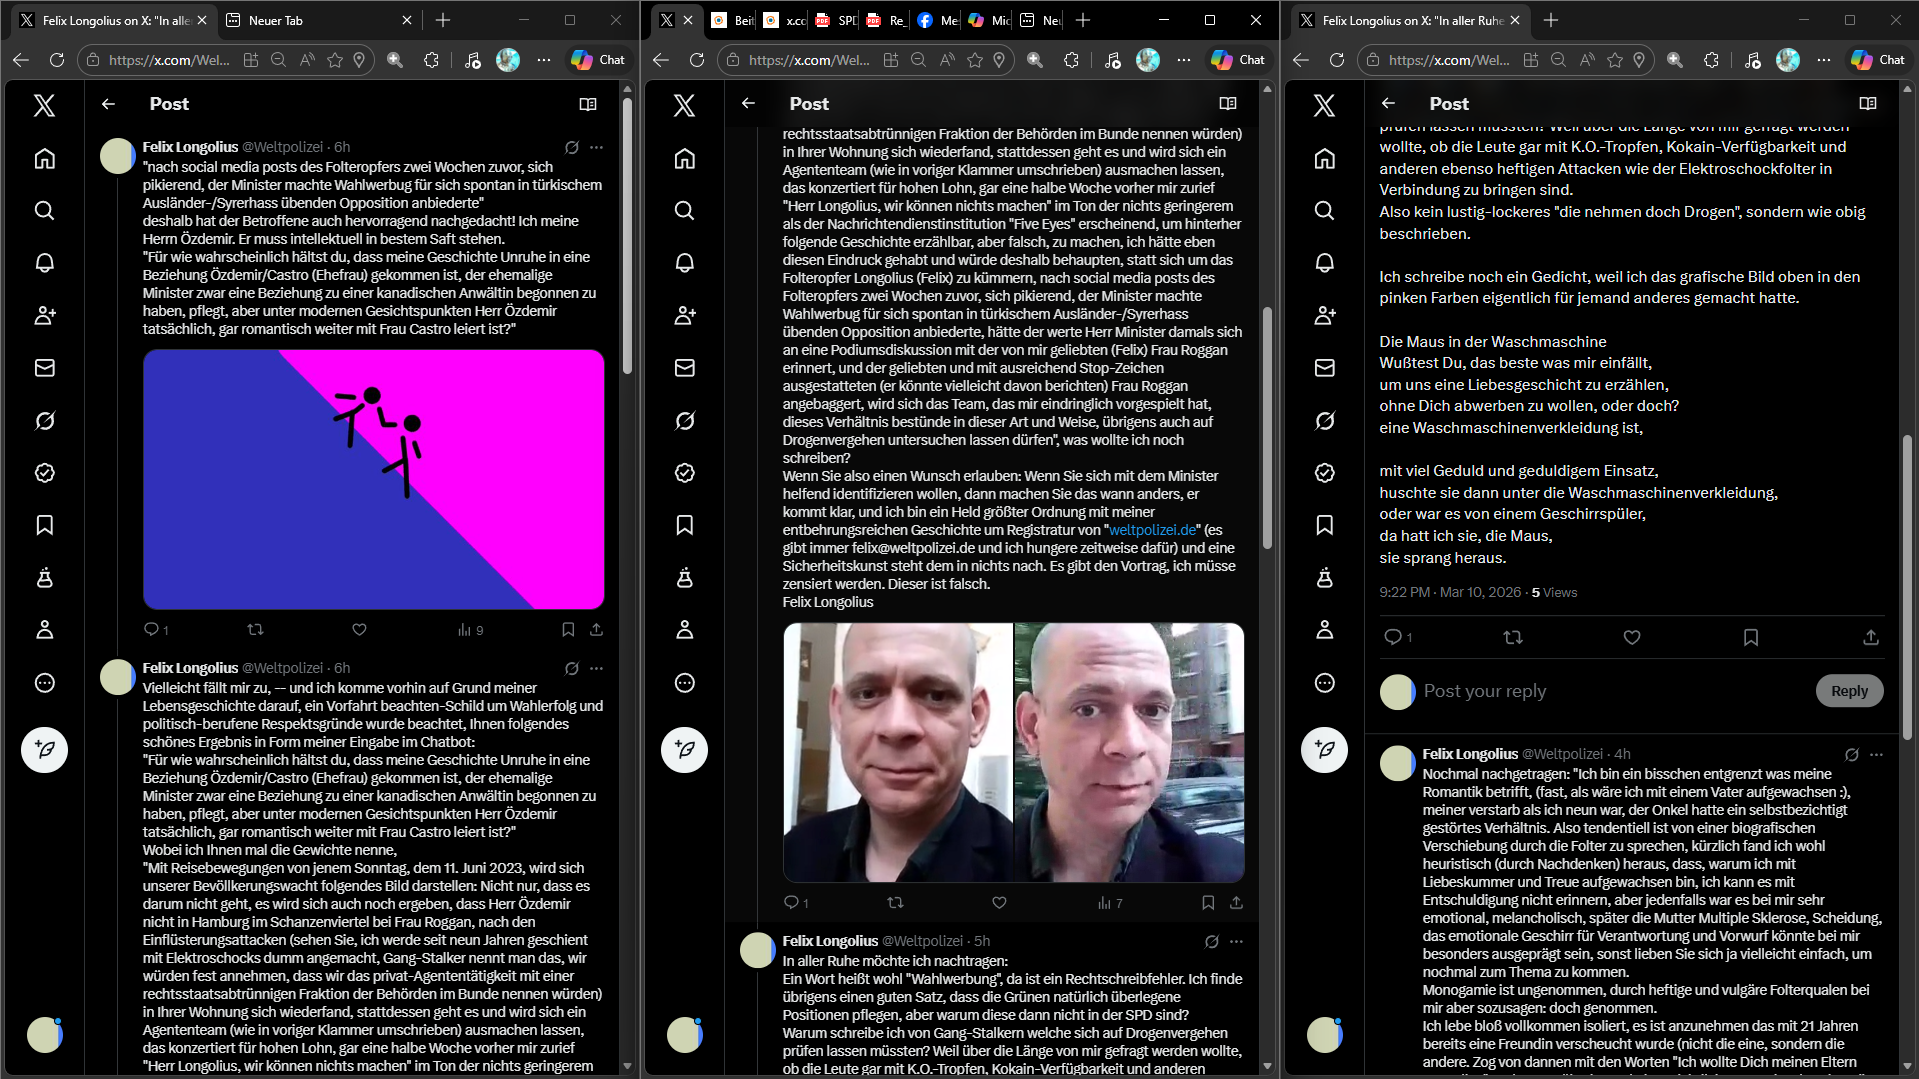
Task: Like the main post dated Mar 10, 2026
Action: point(1631,638)
